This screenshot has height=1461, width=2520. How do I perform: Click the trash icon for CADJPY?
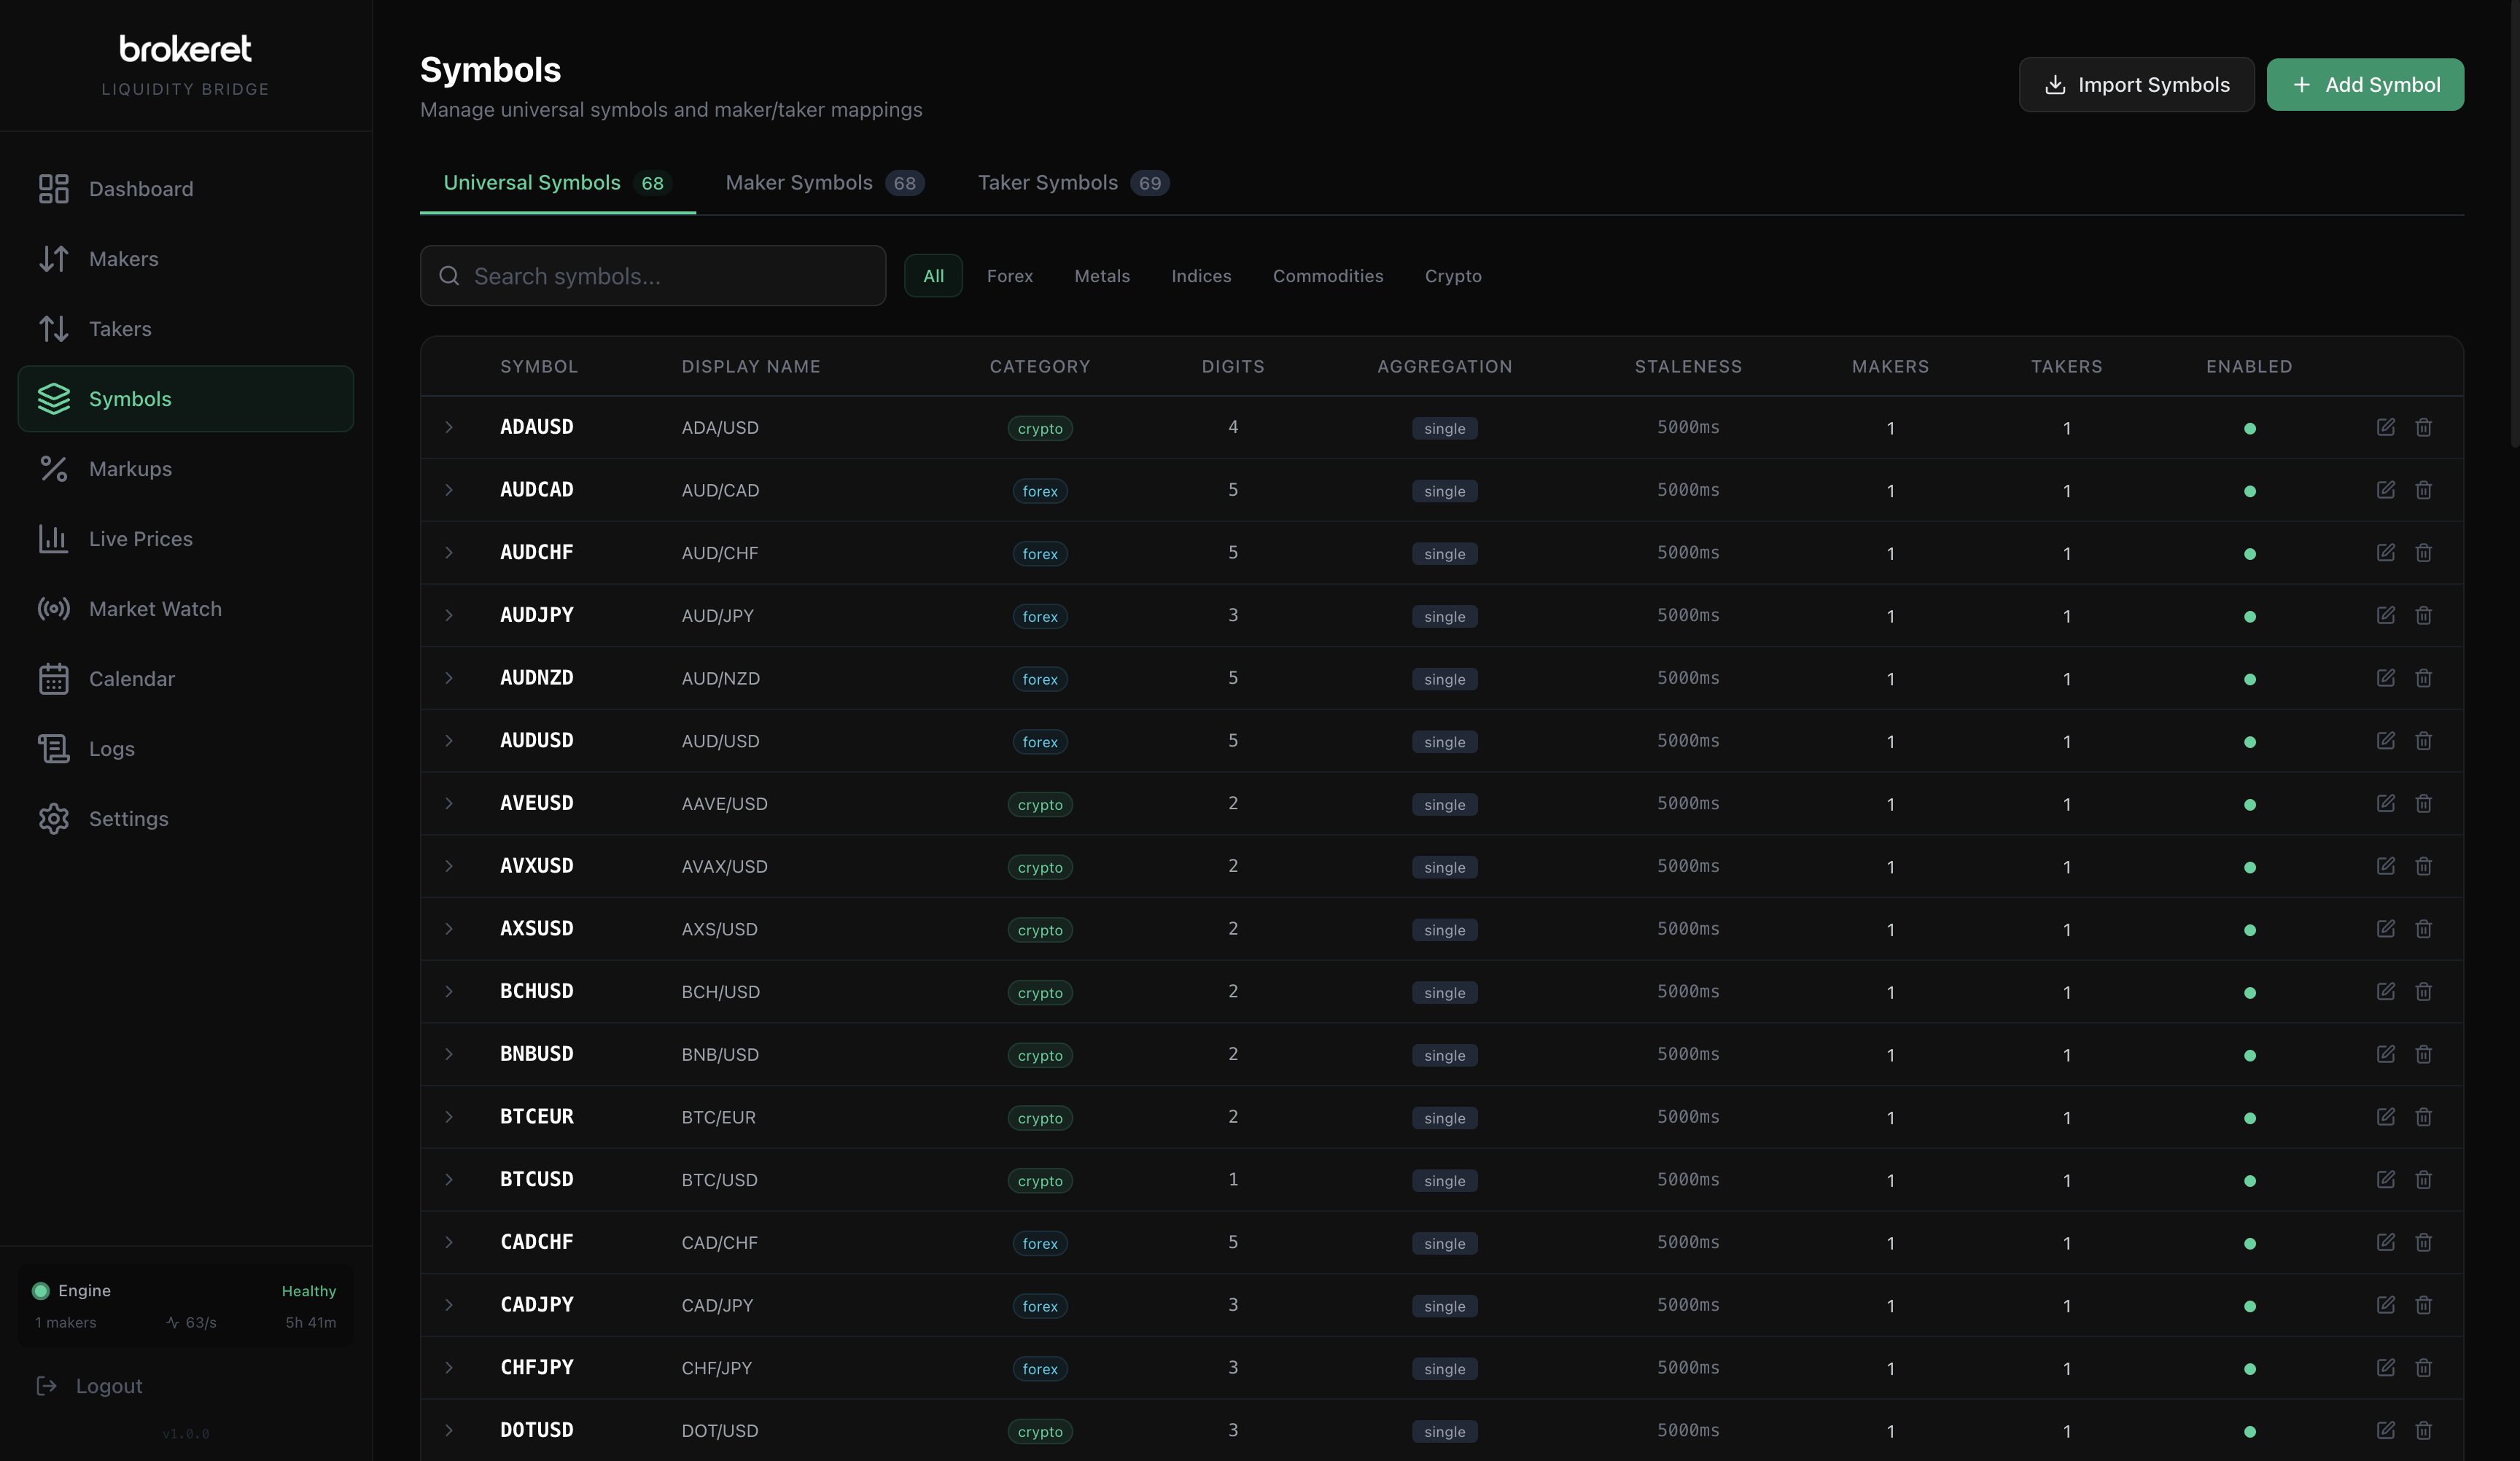tap(2423, 1305)
